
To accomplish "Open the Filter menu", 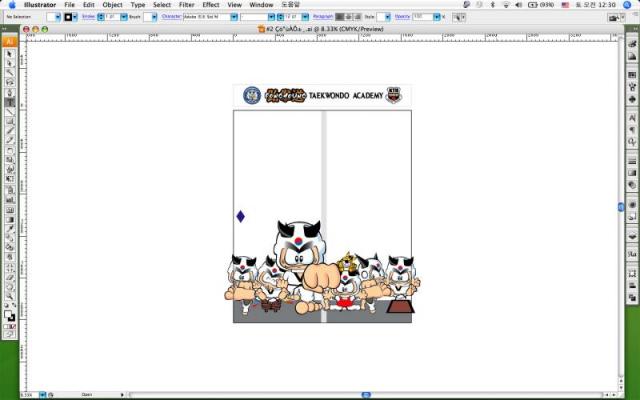I will coord(187,5).
